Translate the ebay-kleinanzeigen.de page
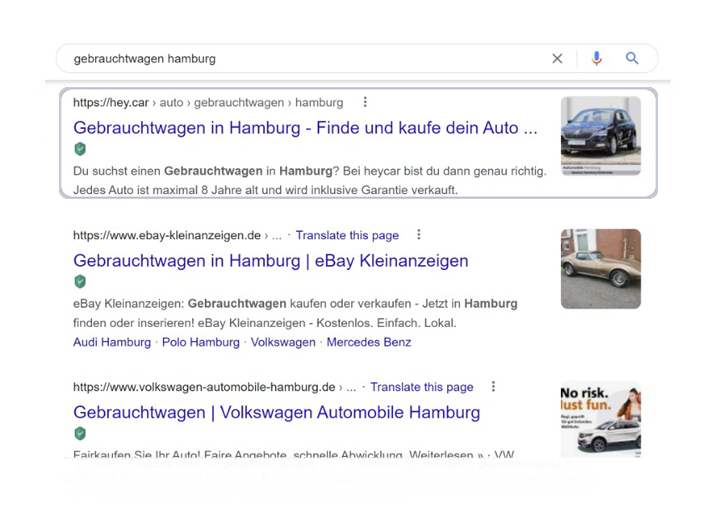This screenshot has height=512, width=716. pyautogui.click(x=347, y=235)
